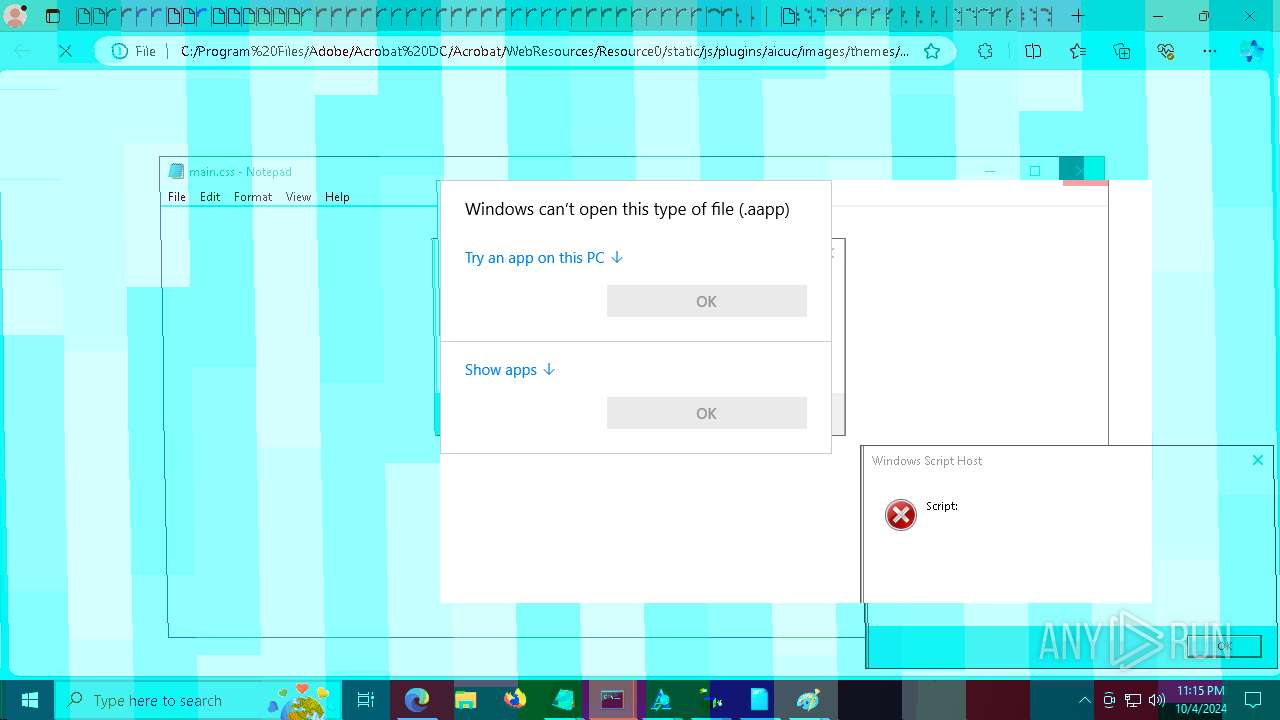Image resolution: width=1280 pixels, height=720 pixels.
Task: Open Browser essentials heart icon
Action: click(x=1165, y=51)
